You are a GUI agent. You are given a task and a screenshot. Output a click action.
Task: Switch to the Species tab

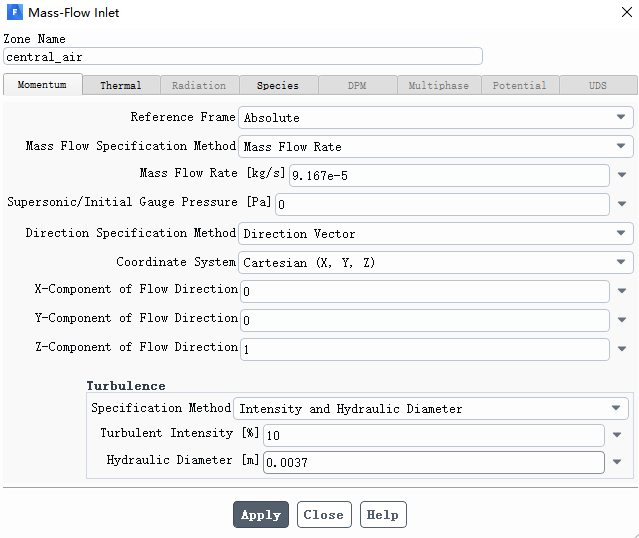pyautogui.click(x=277, y=86)
